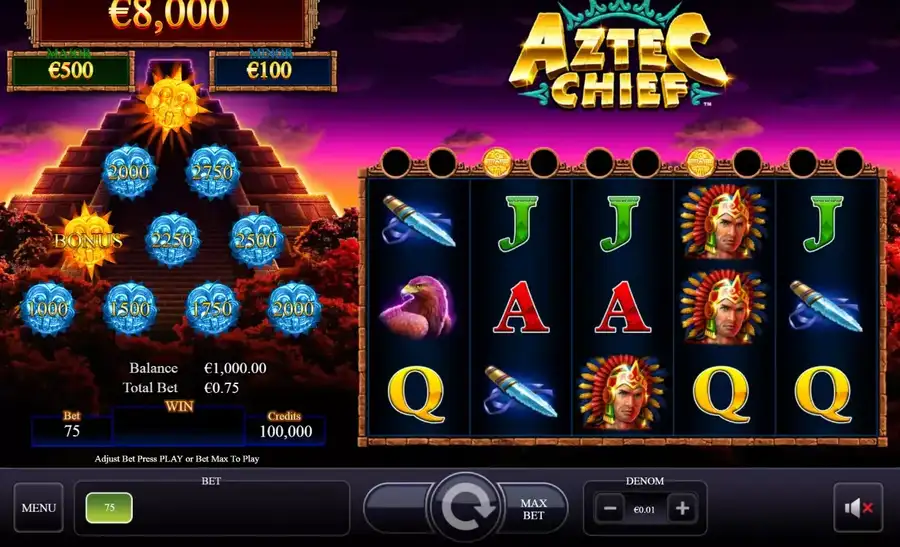Select the green 75 bet option

109,507
